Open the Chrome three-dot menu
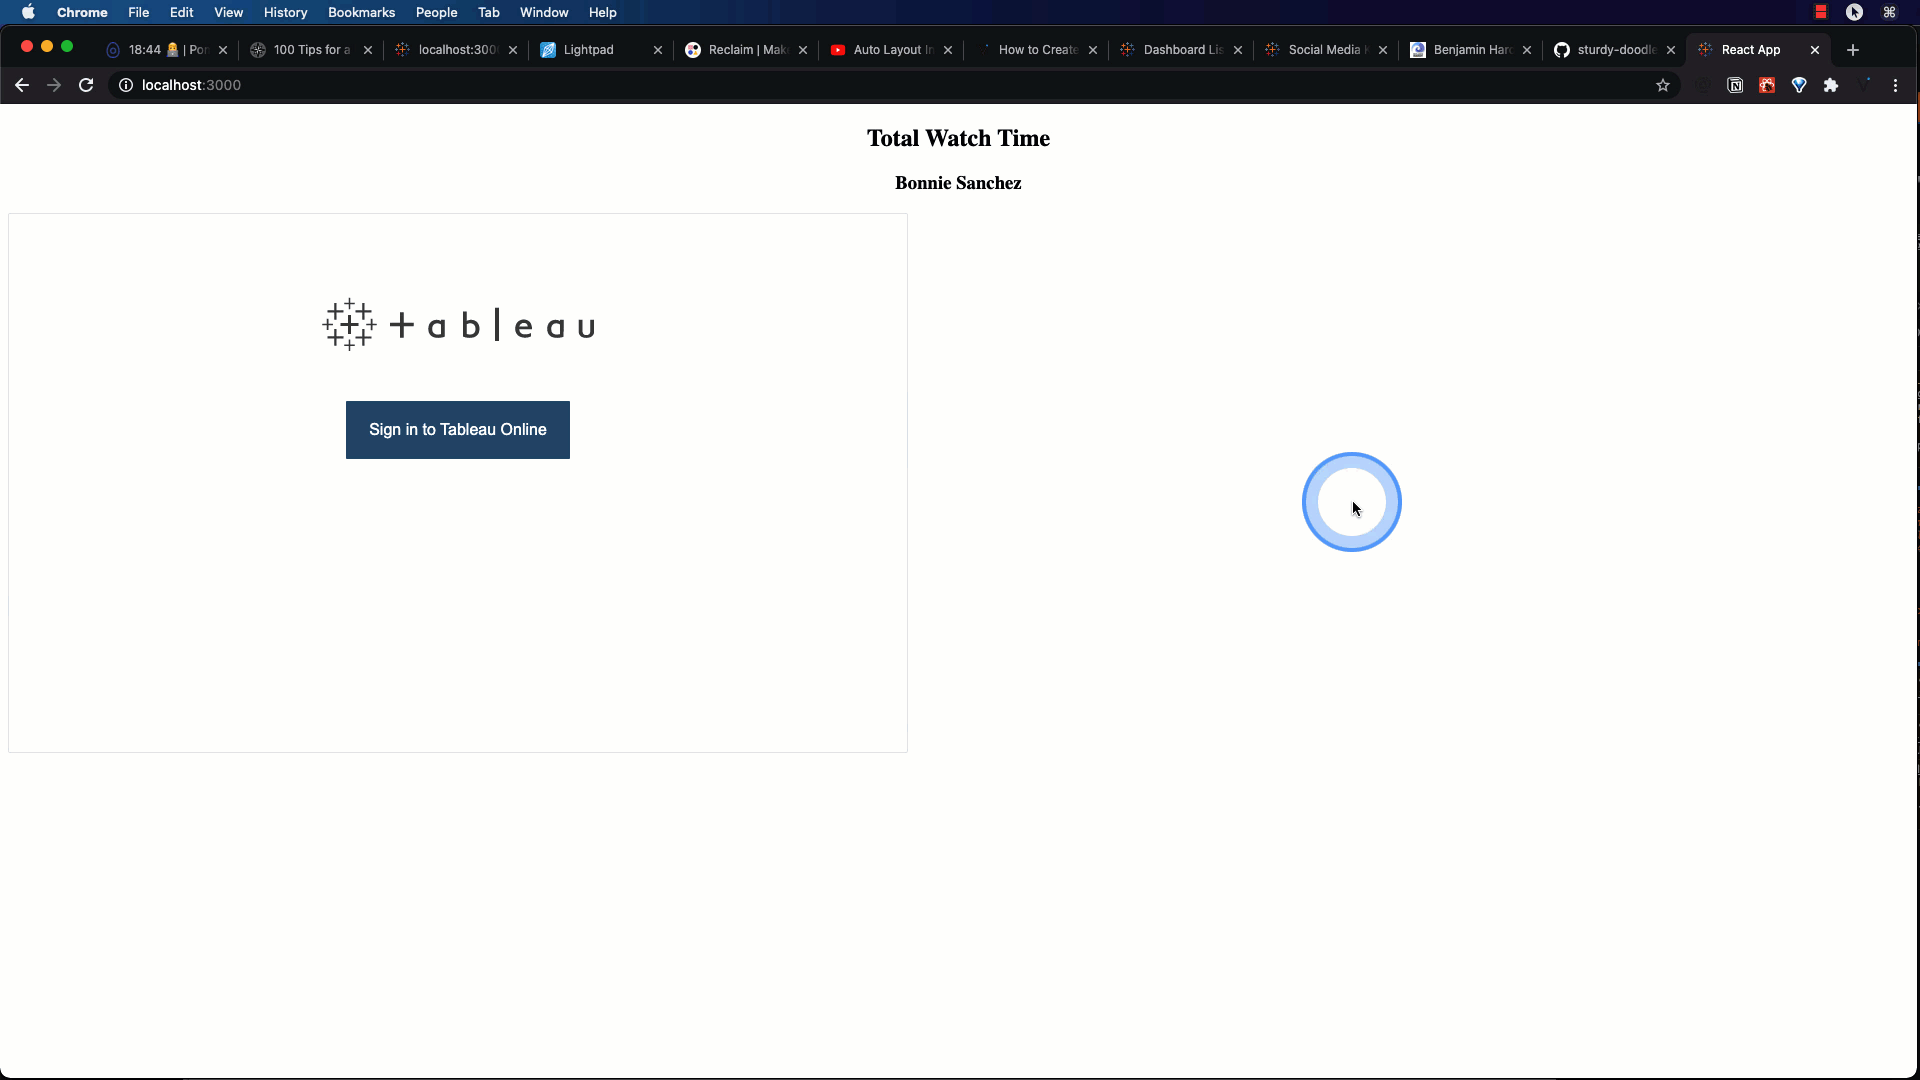 pos(1895,85)
